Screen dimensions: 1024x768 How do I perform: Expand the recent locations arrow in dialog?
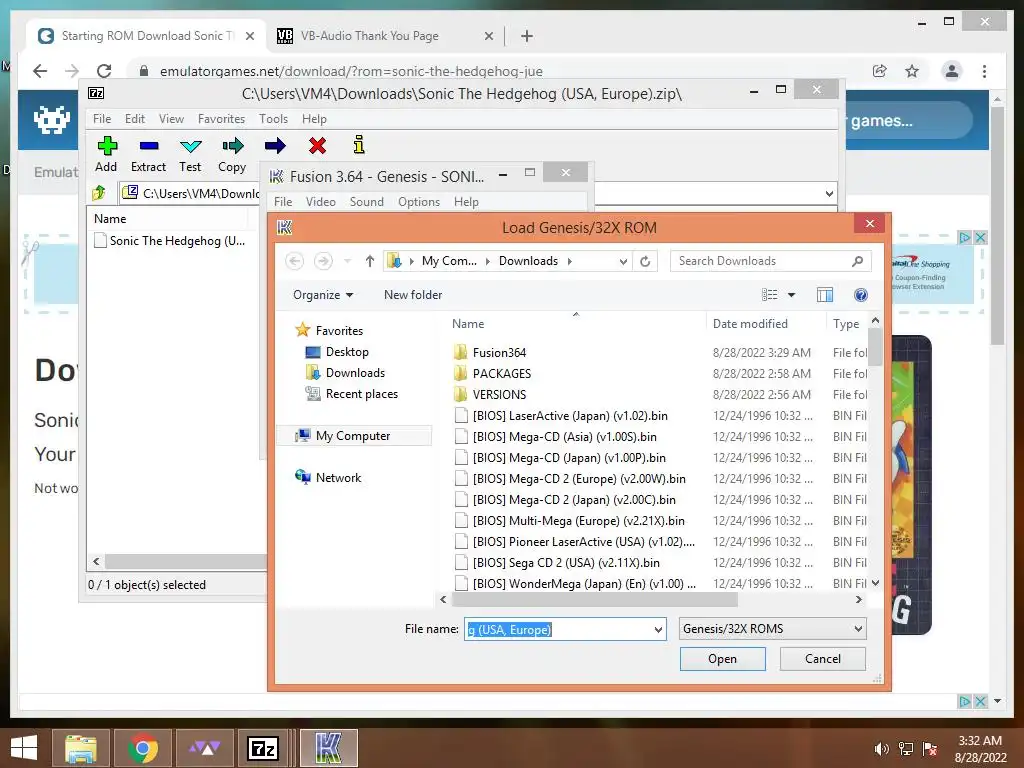347,261
